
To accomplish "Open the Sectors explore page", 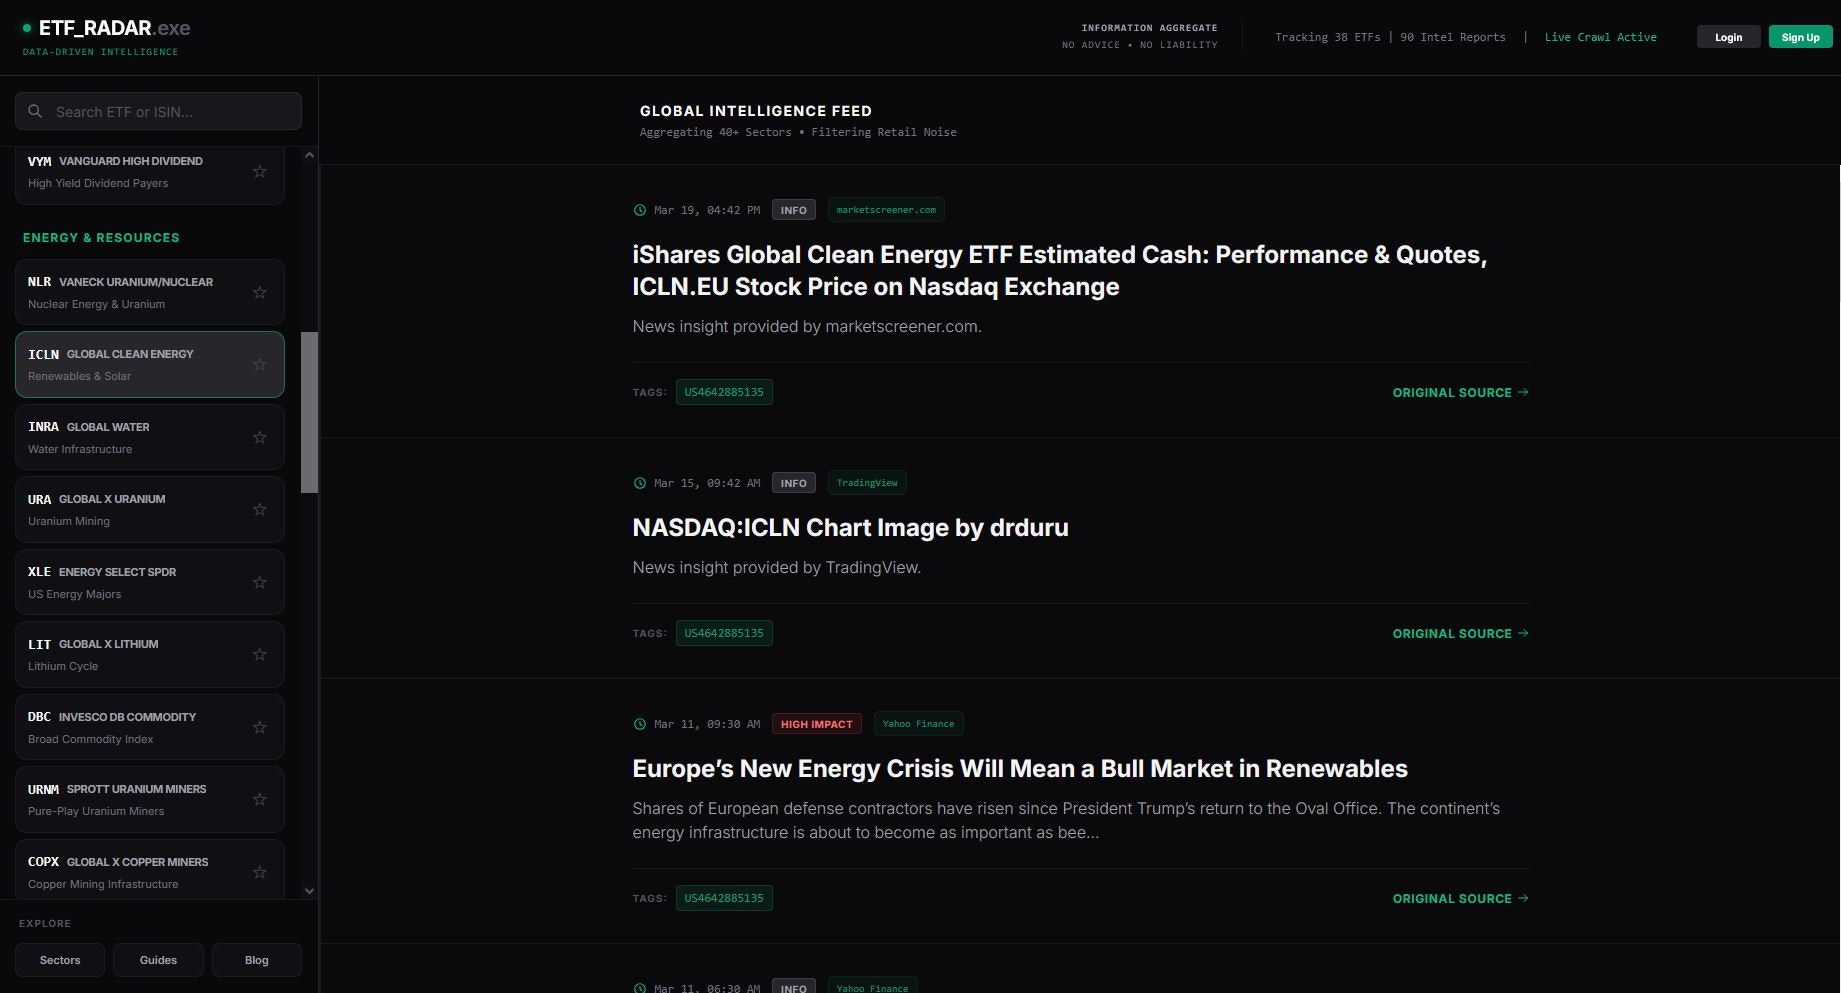I will tap(60, 960).
